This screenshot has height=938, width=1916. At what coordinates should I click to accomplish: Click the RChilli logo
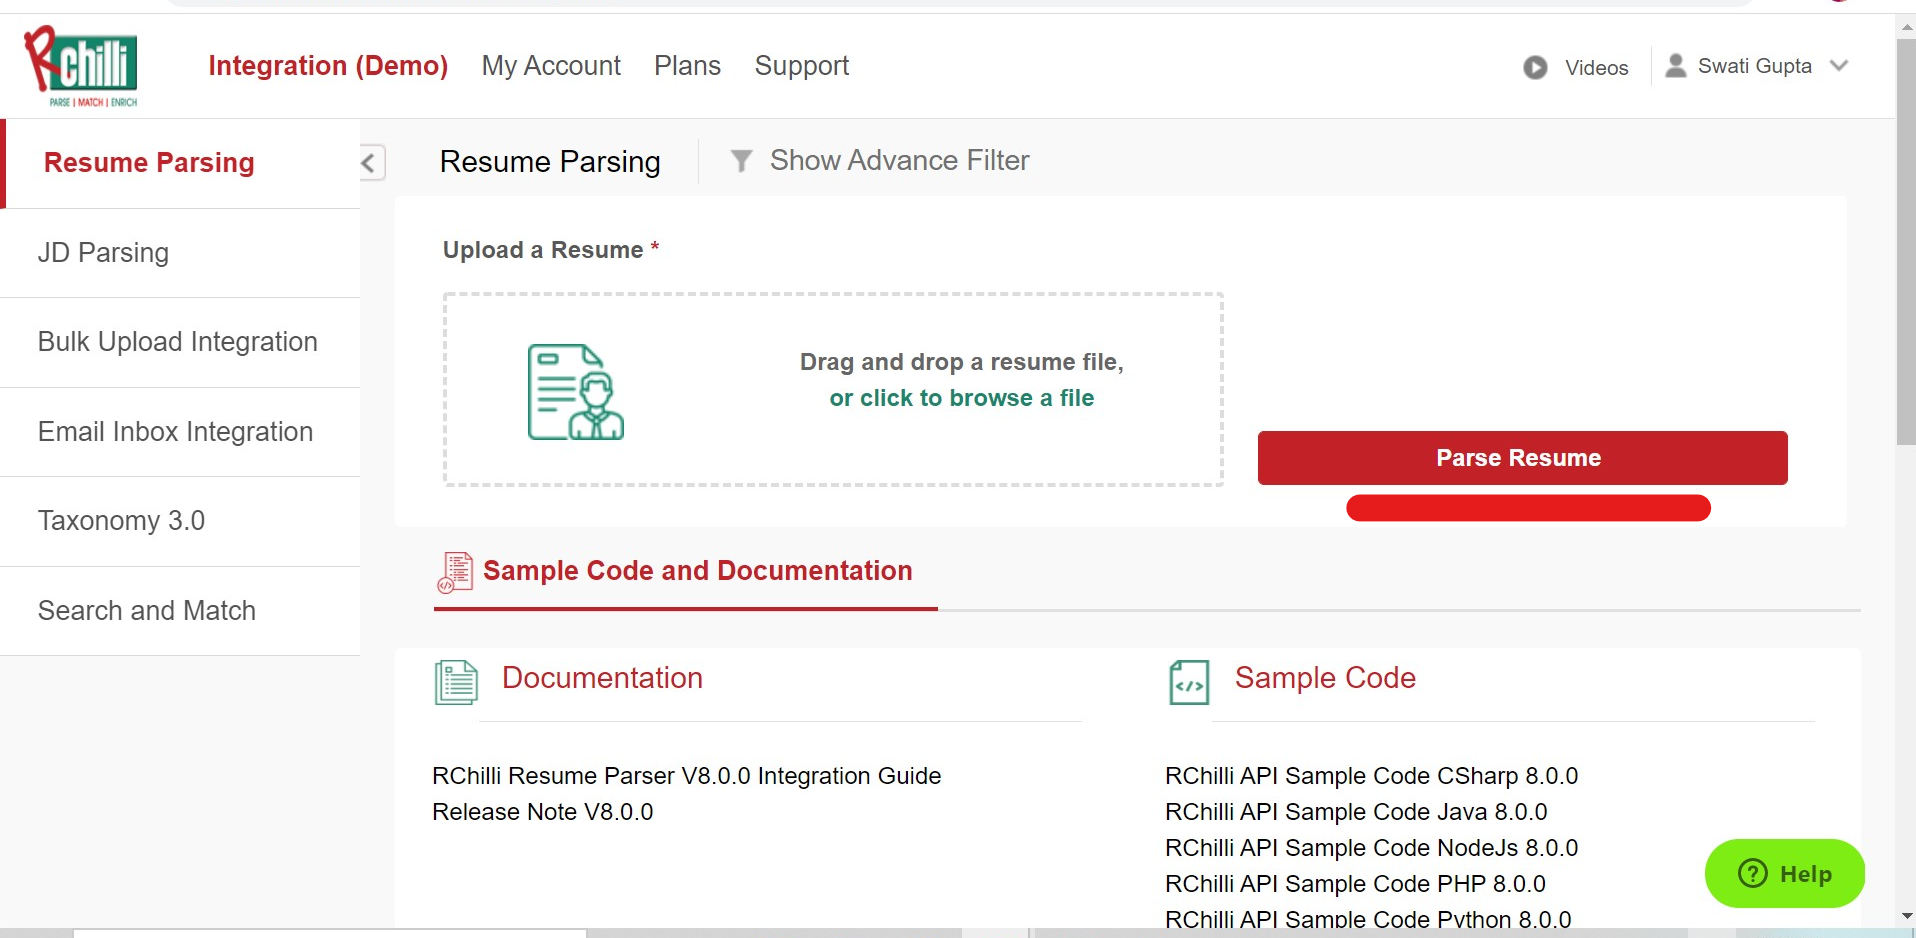click(81, 66)
